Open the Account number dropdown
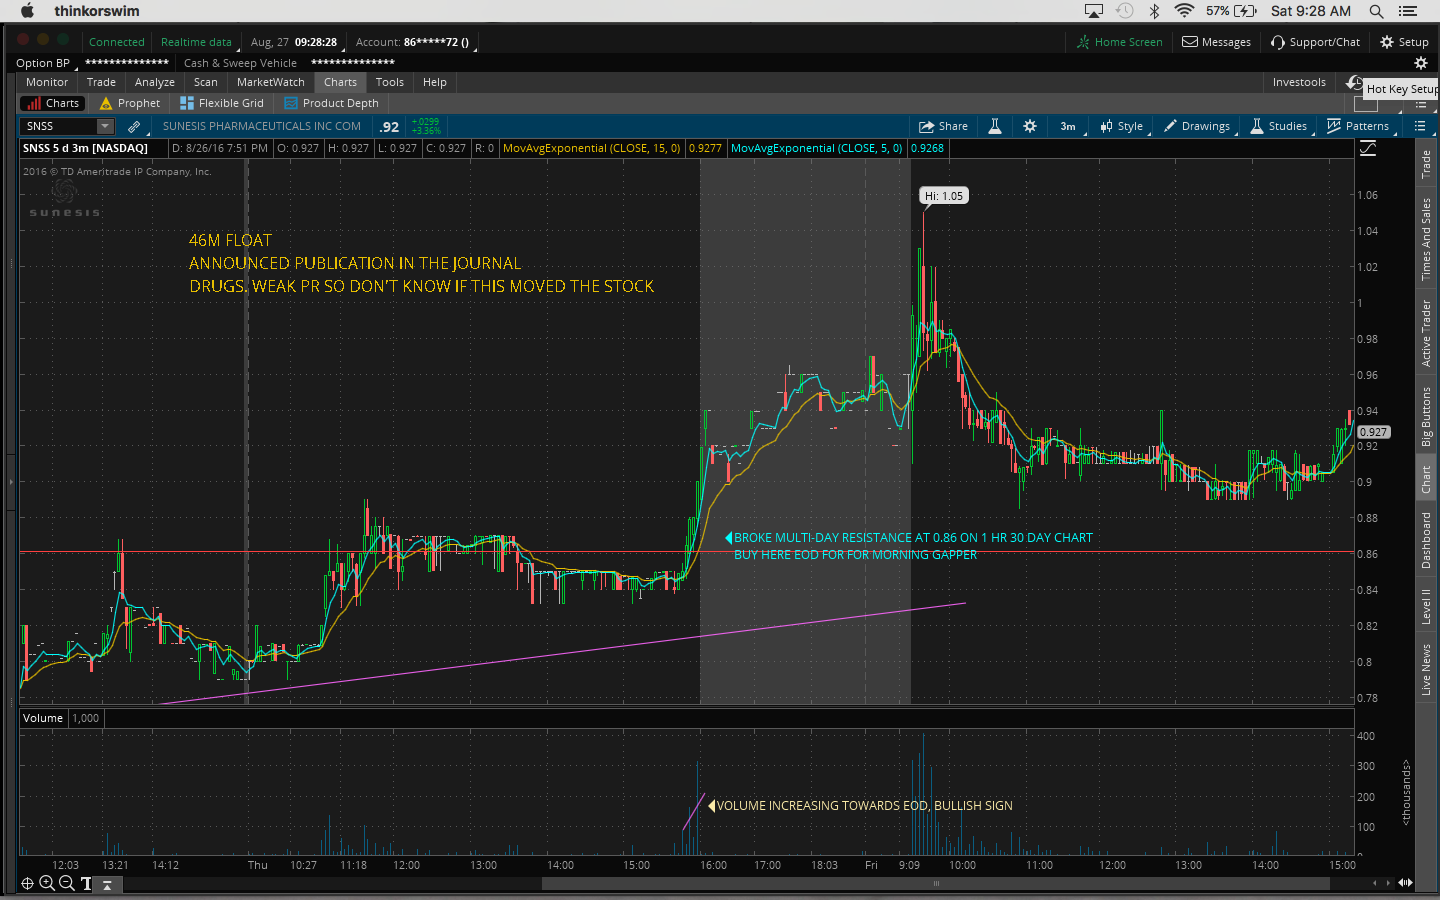This screenshot has height=900, width=1440. [415, 42]
